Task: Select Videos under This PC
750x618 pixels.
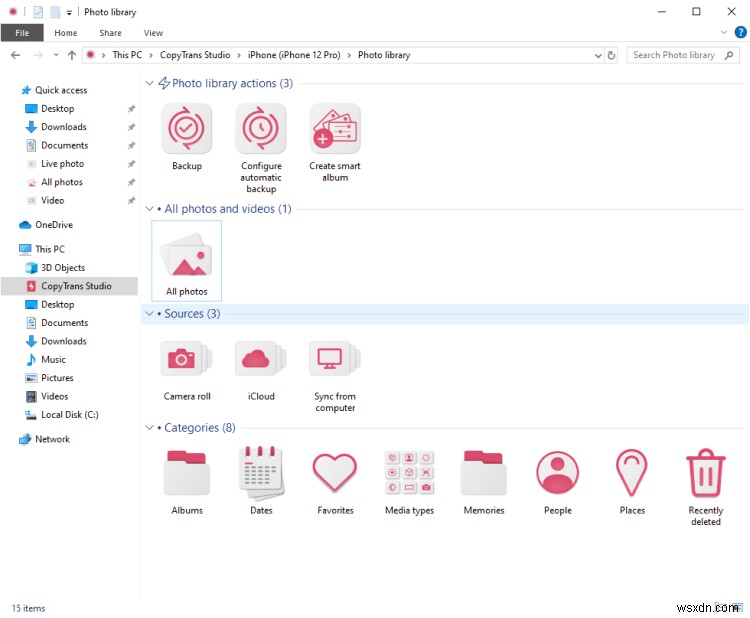Action: [x=55, y=397]
